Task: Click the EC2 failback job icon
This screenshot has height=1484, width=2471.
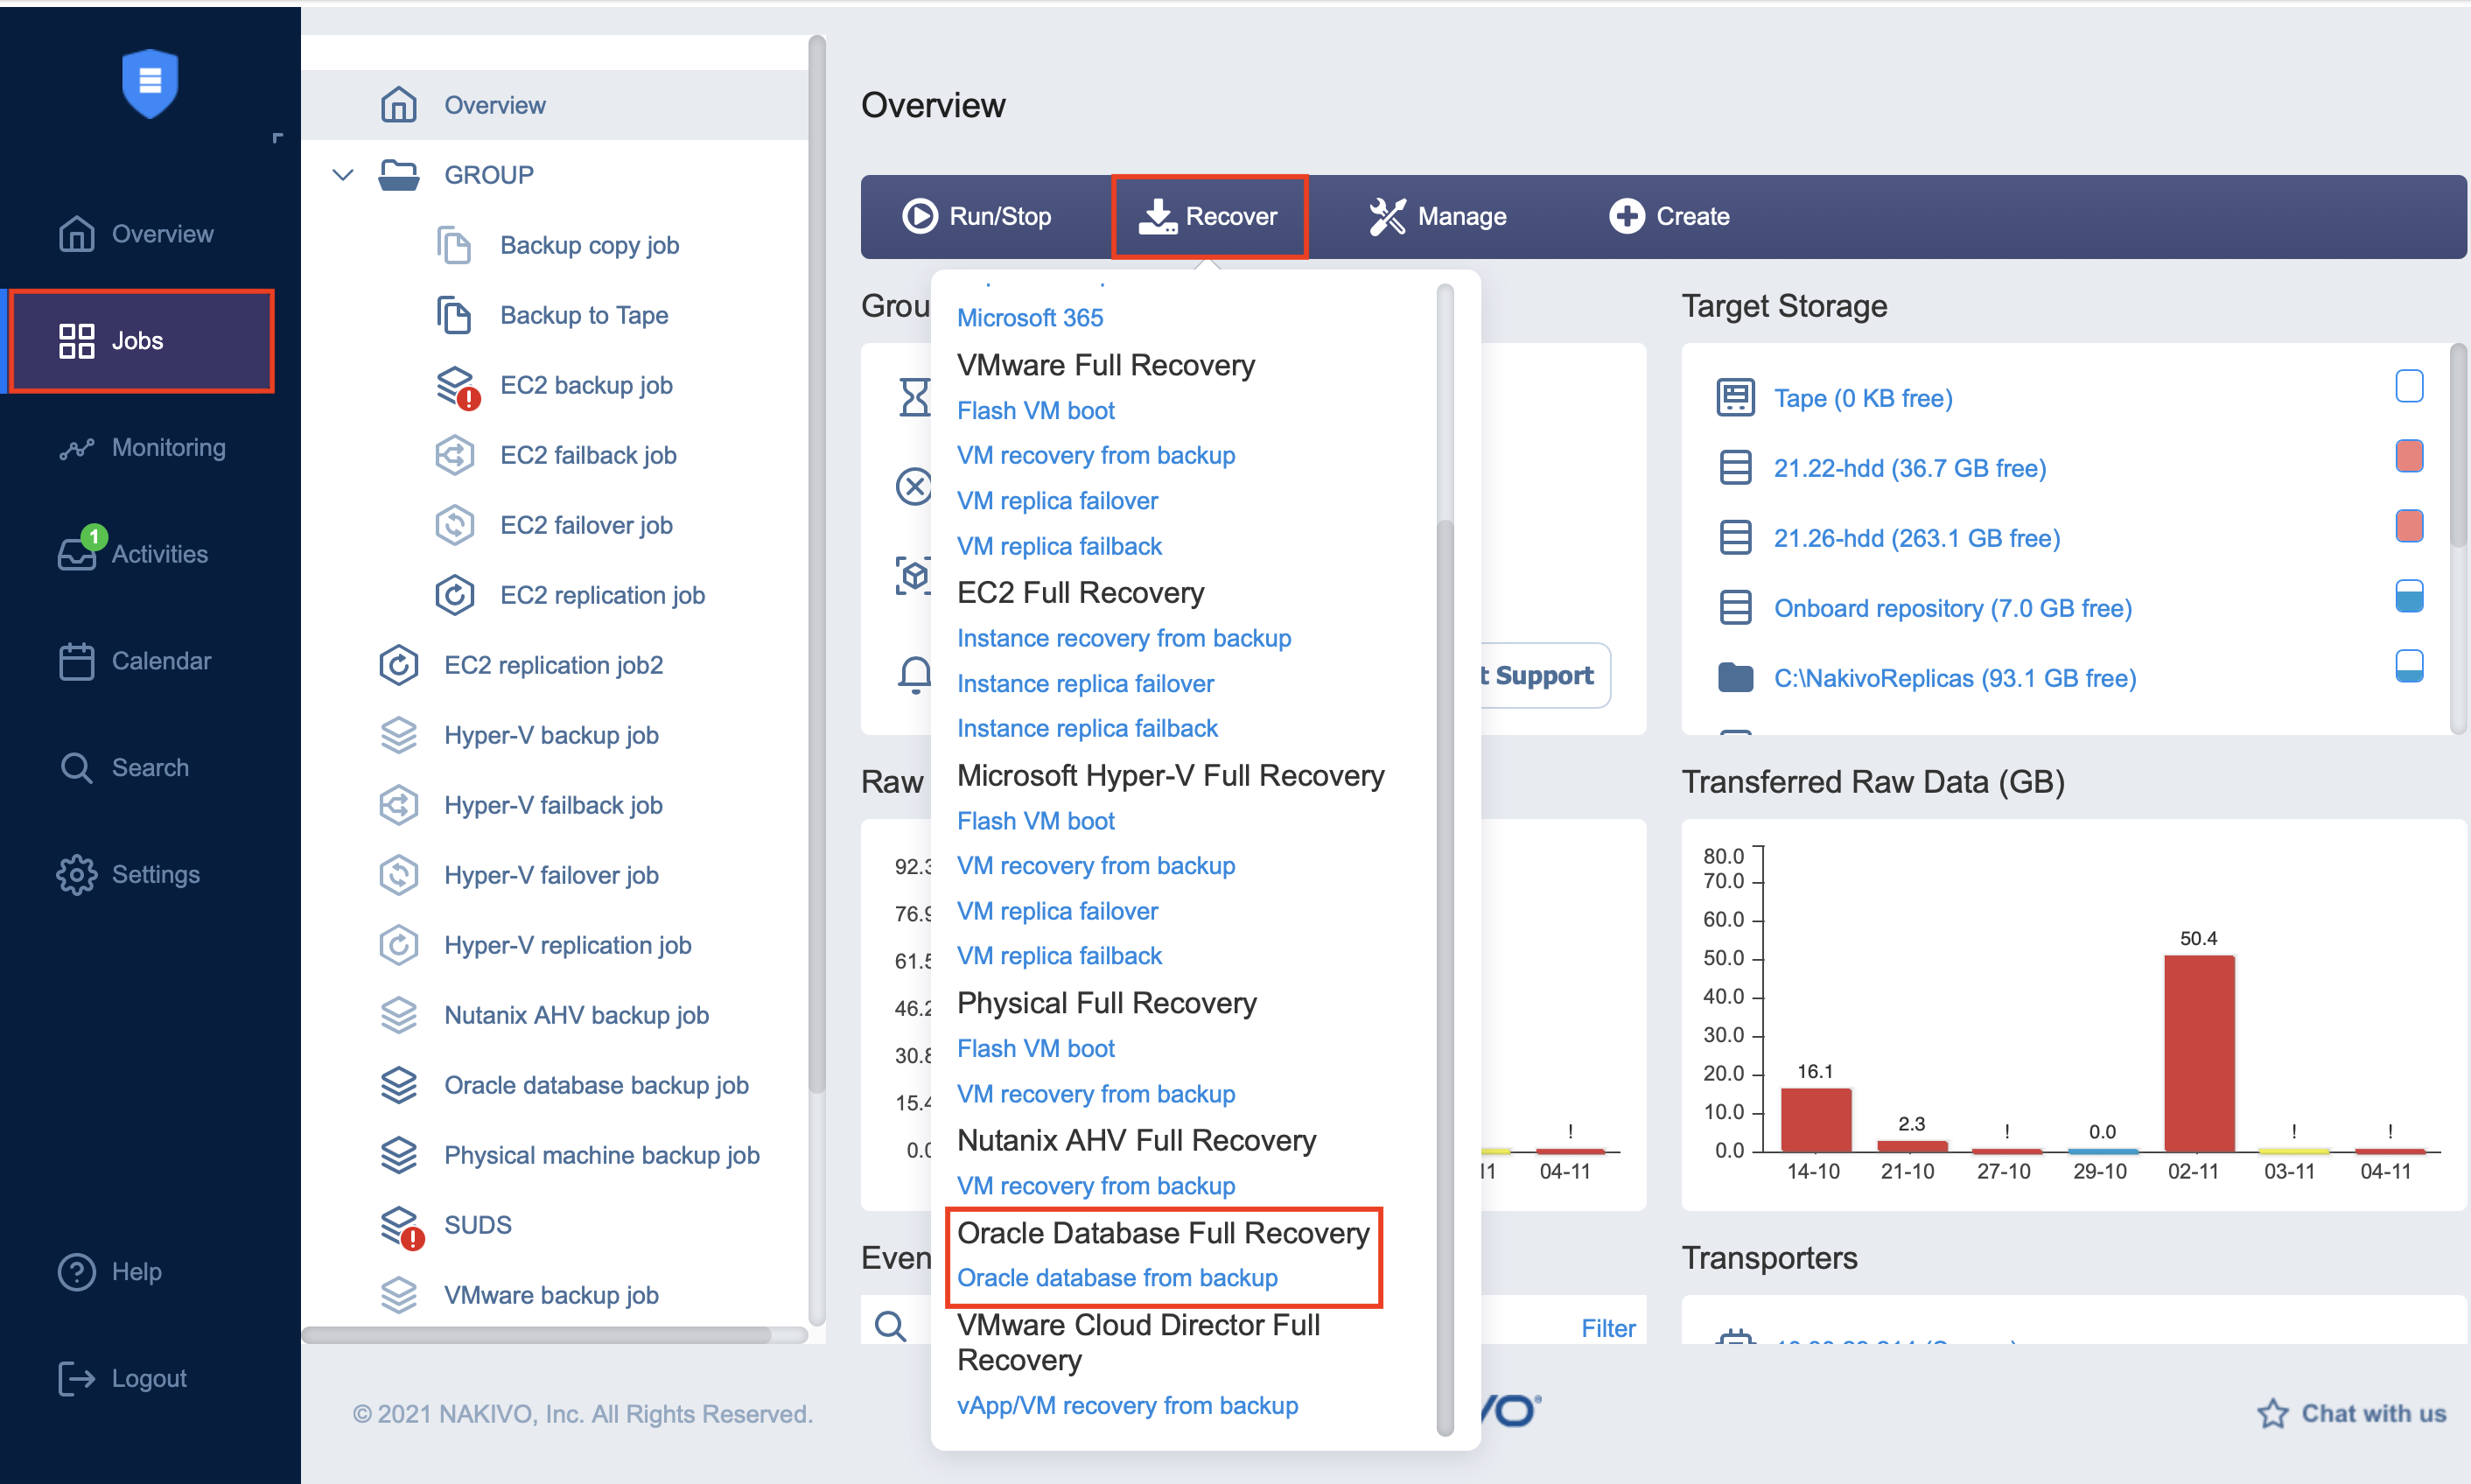Action: 454,455
